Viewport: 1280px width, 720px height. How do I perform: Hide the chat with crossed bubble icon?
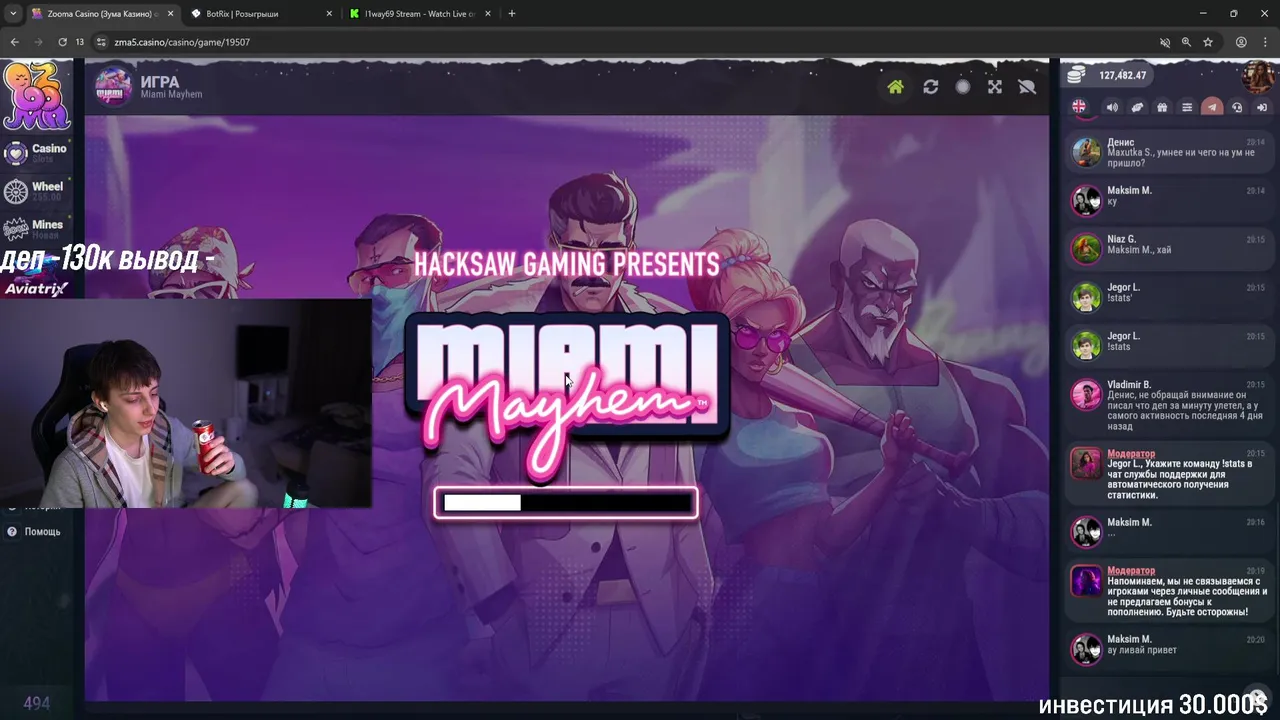click(1027, 87)
